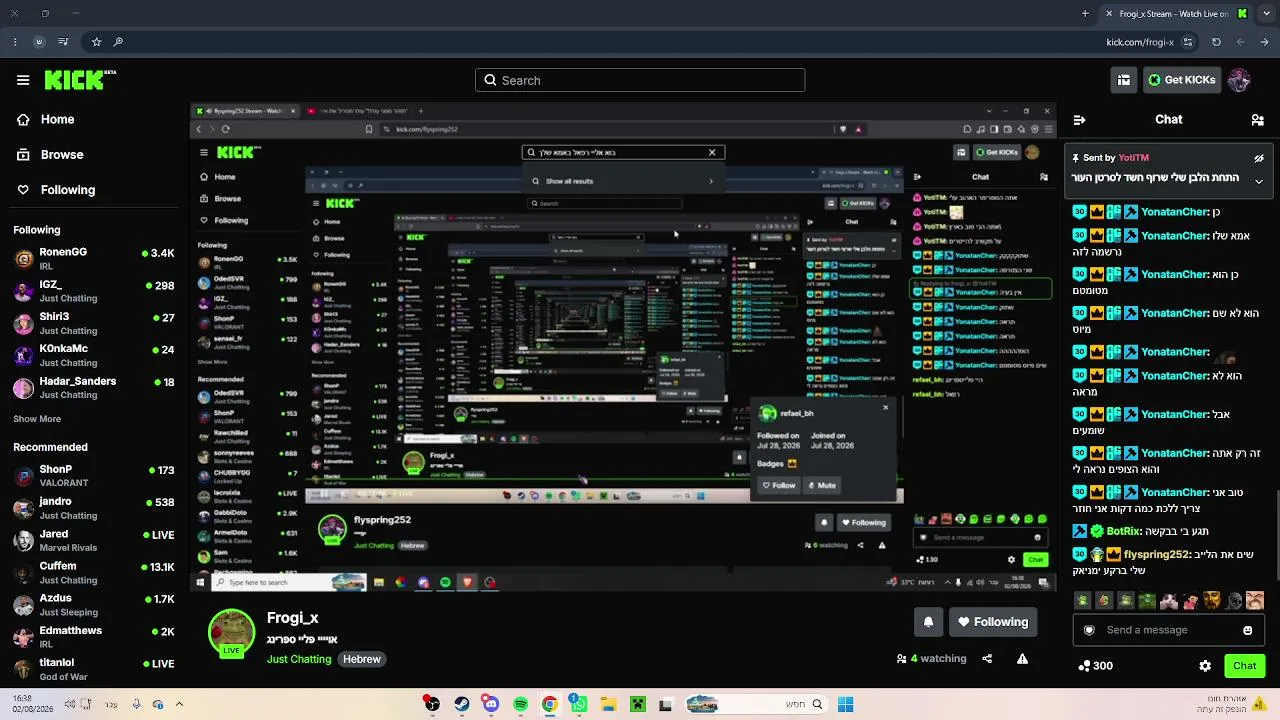Screen dimensions: 1280x720
Task: Bookmark this page with the star icon
Action: (x=96, y=42)
